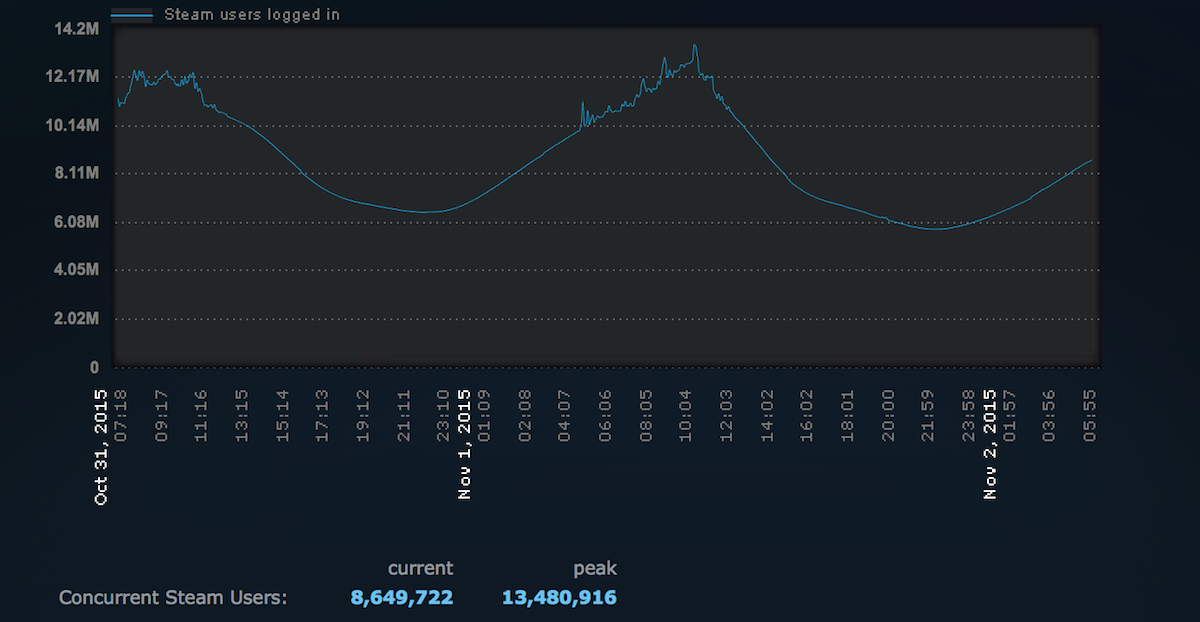Click the 20:00 time tick label
Image resolution: width=1200 pixels, height=622 pixels.
coord(888,416)
